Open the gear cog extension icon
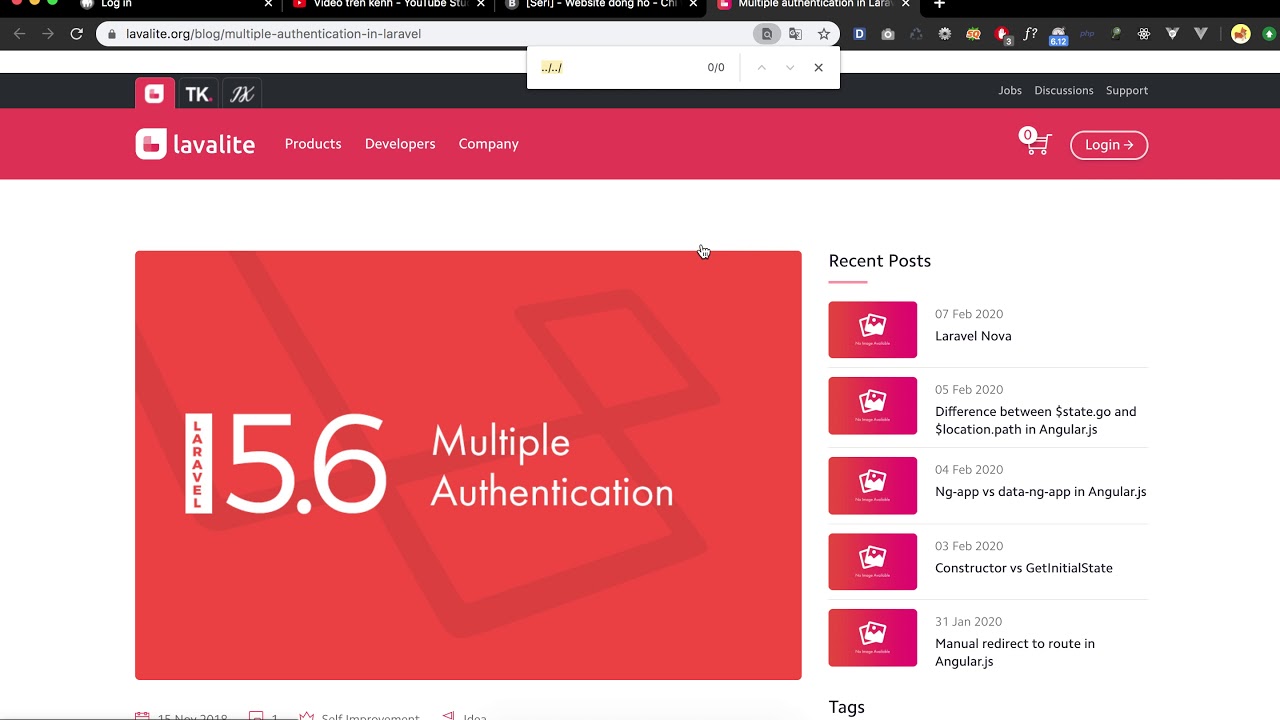Image resolution: width=1280 pixels, height=720 pixels. point(945,34)
